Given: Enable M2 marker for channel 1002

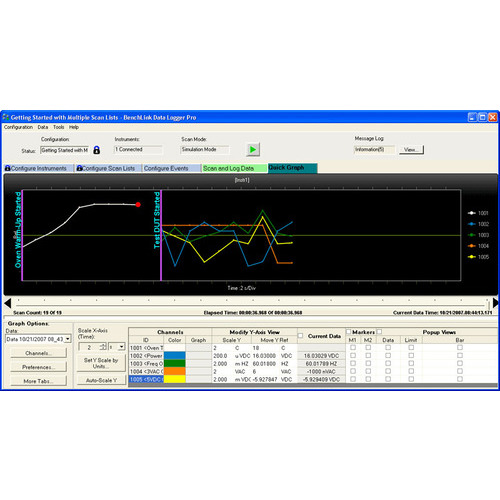Looking at the screenshot, I should (368, 355).
